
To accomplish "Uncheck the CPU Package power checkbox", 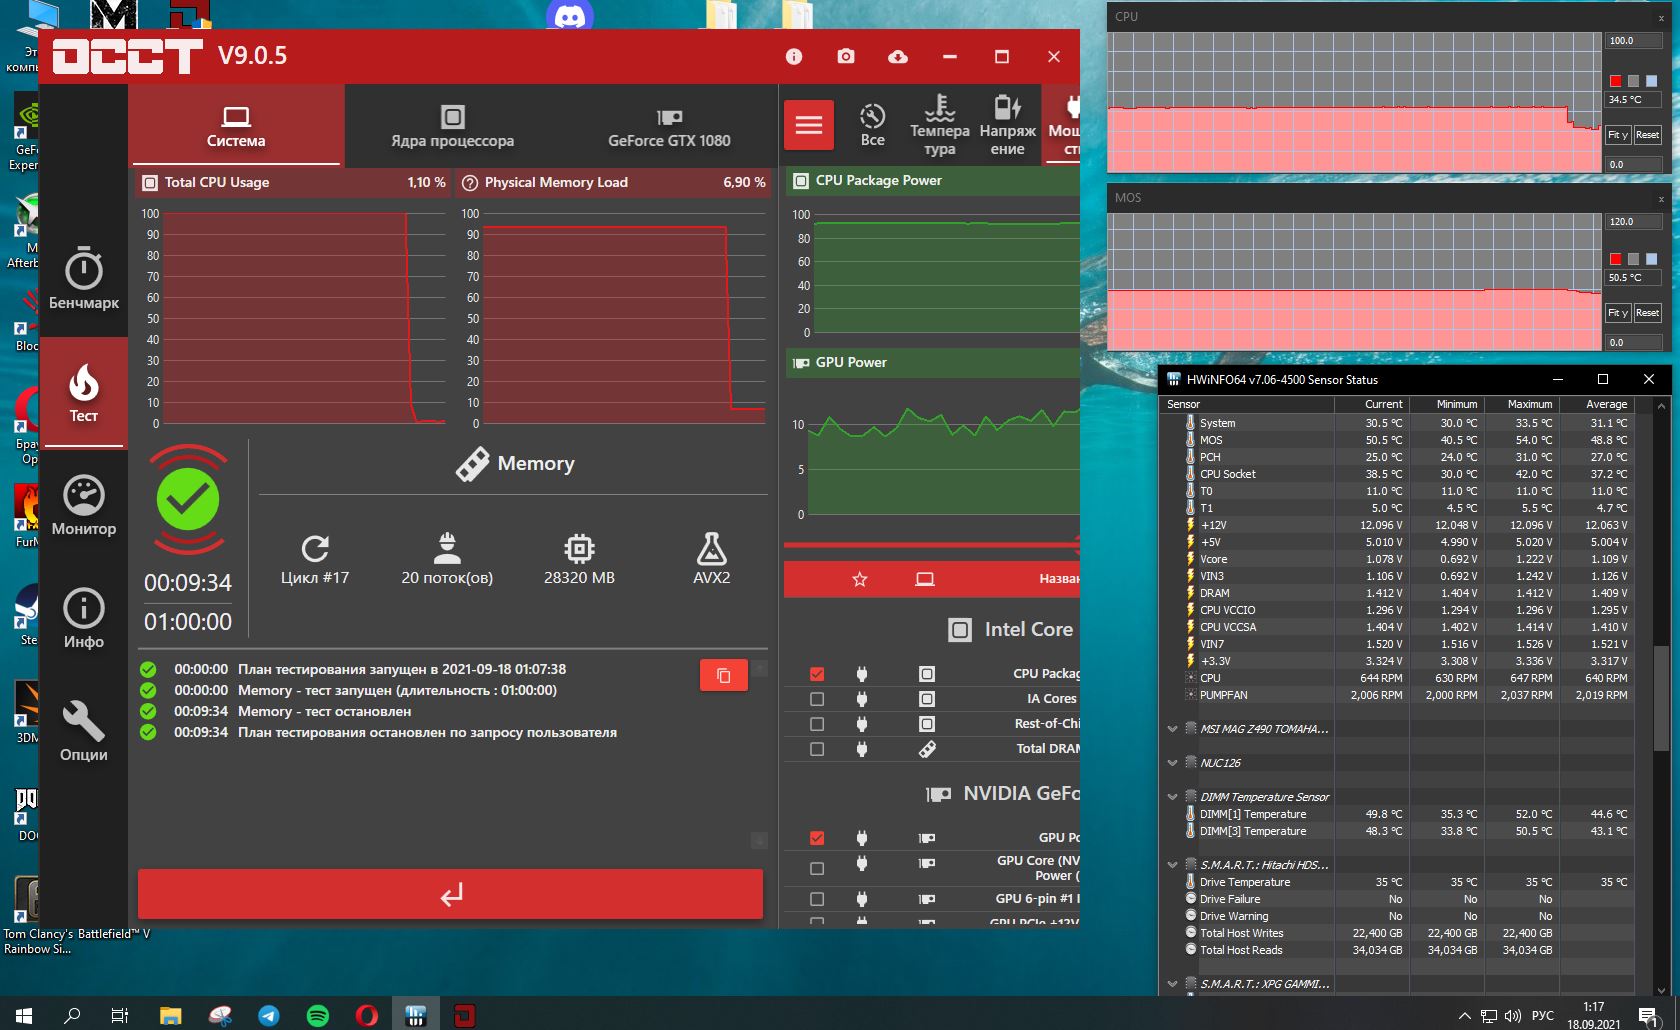I will (817, 674).
